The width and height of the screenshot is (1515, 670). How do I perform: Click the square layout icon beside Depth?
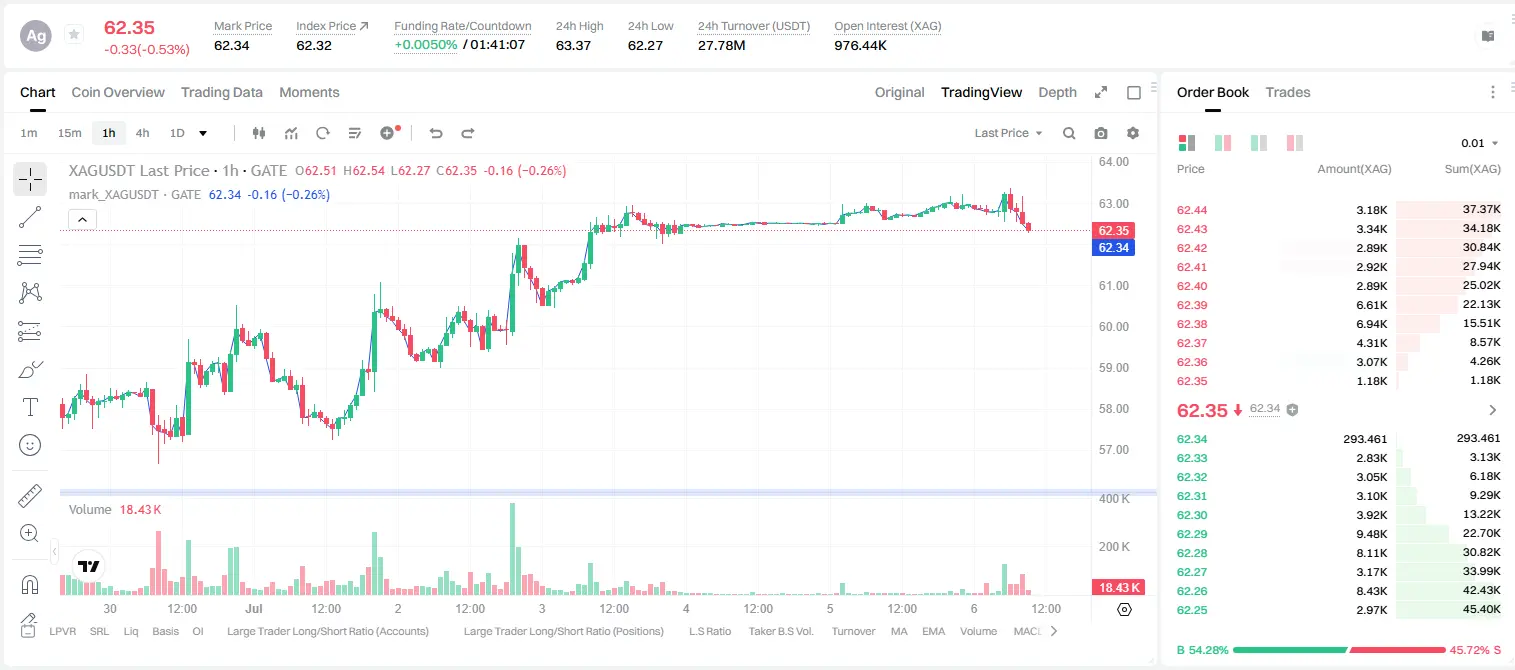click(x=1134, y=93)
